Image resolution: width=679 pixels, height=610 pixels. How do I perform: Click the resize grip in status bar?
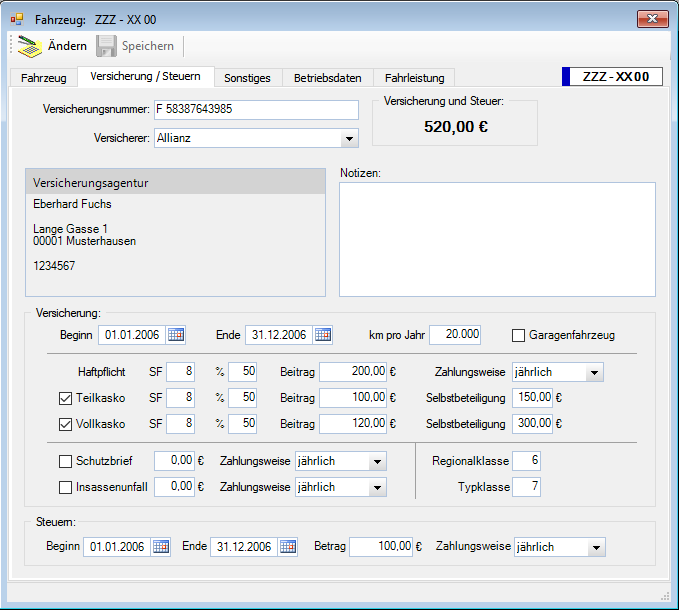click(x=665, y=596)
